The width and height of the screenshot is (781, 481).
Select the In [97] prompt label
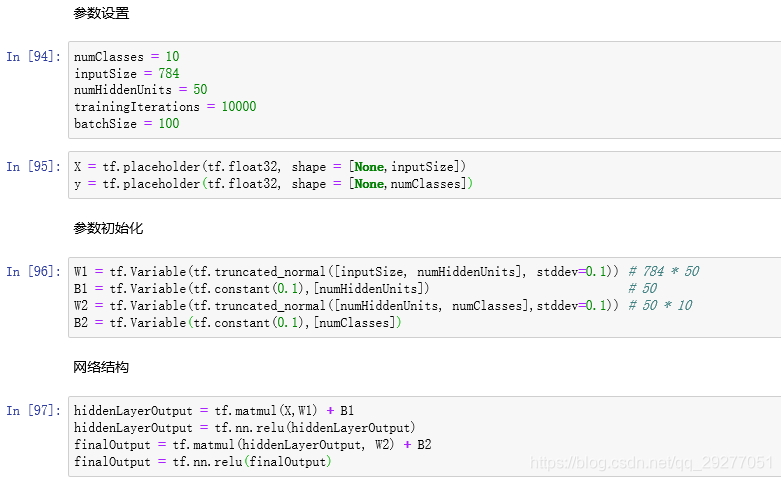click(34, 410)
